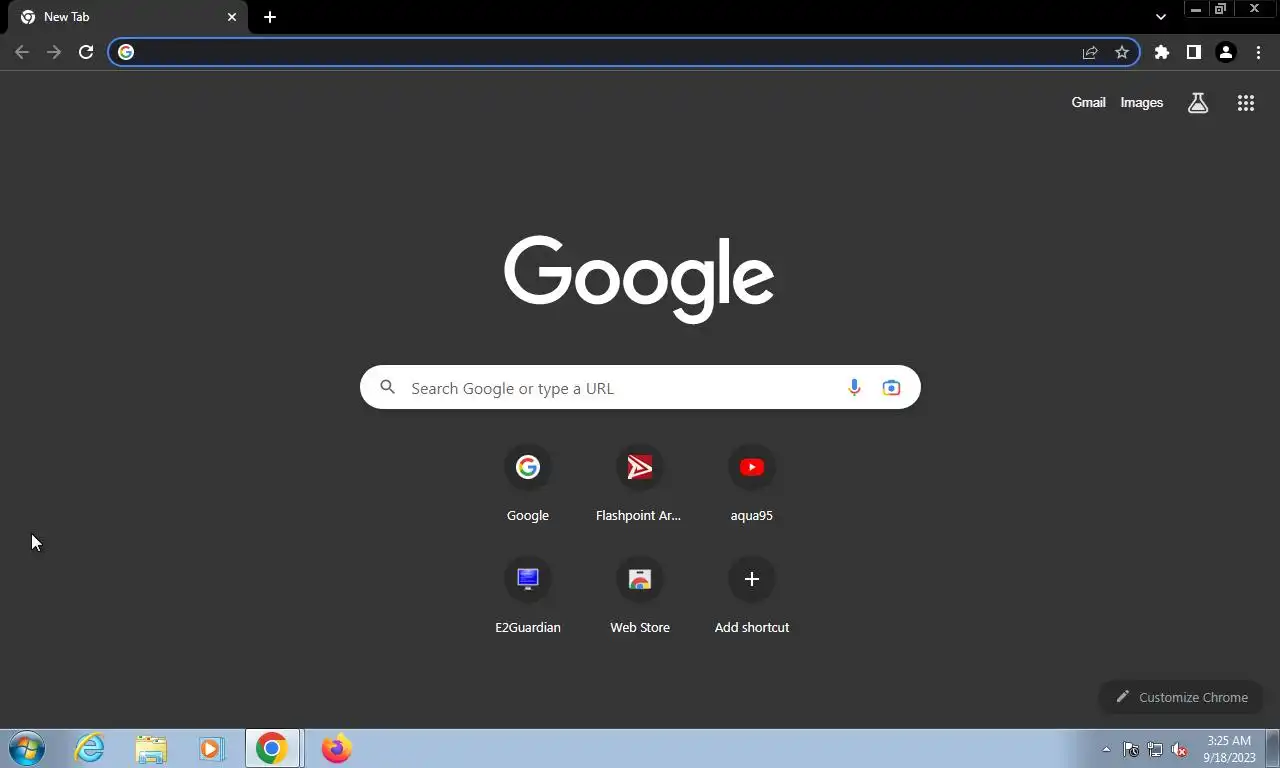Image resolution: width=1280 pixels, height=768 pixels.
Task: Open the aqua95 YouTube shortcut
Action: click(x=752, y=484)
